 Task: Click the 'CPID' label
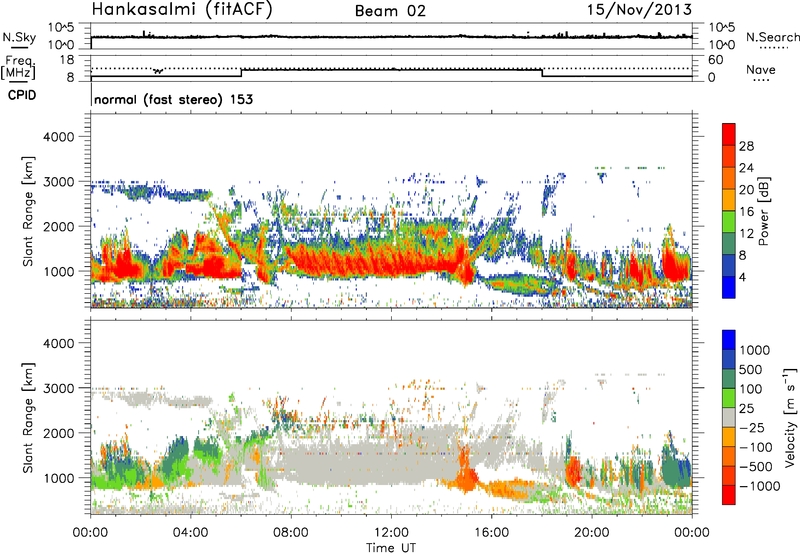coord(22,95)
